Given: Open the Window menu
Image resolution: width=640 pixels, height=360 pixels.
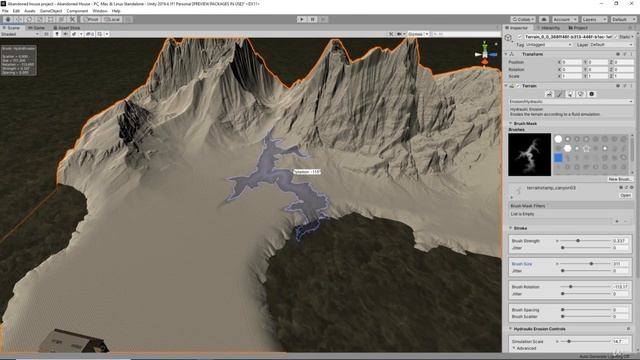Looking at the screenshot, I should point(100,11).
